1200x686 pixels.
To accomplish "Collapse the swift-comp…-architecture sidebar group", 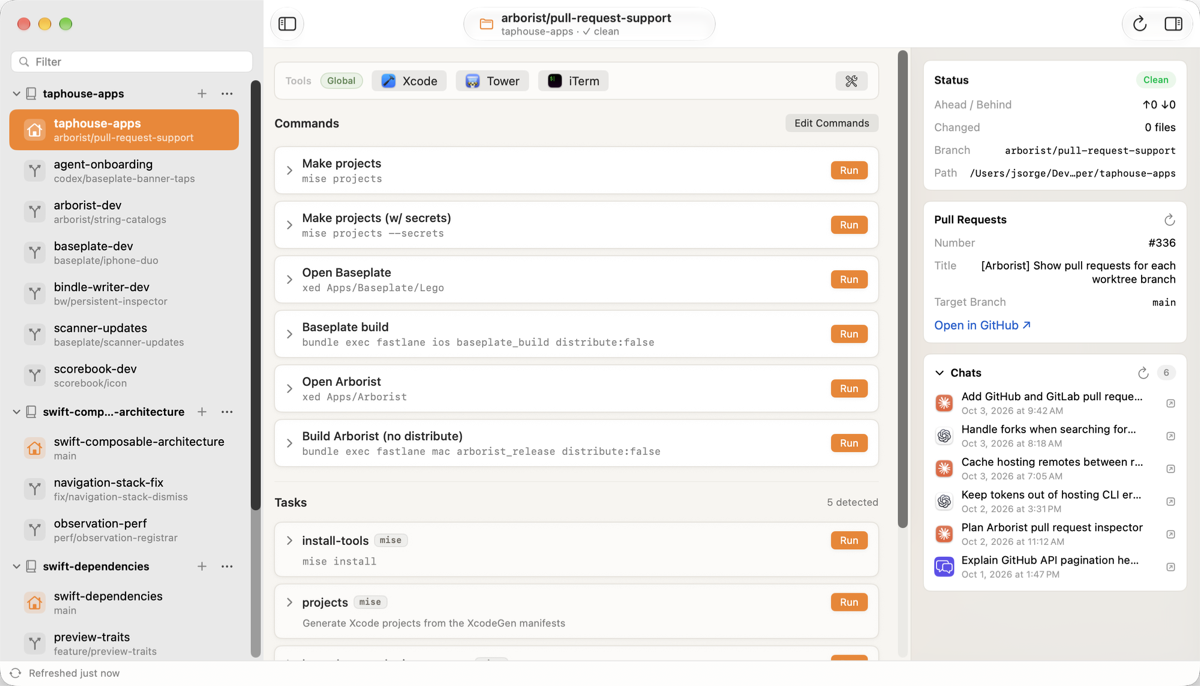I will point(16,412).
